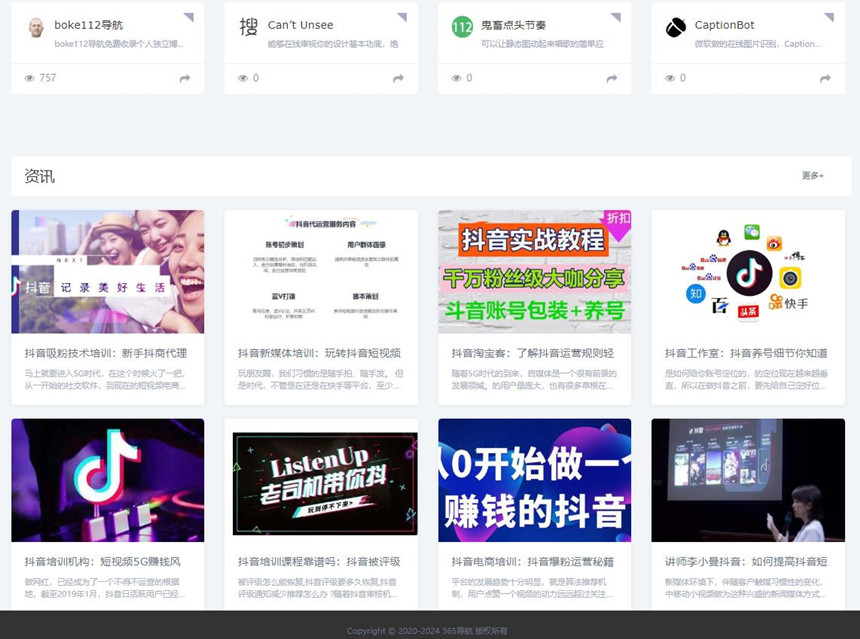This screenshot has width=860, height=639.
Task: Click the eye views icon on 鬼畜点头节奏 card
Action: [456, 78]
